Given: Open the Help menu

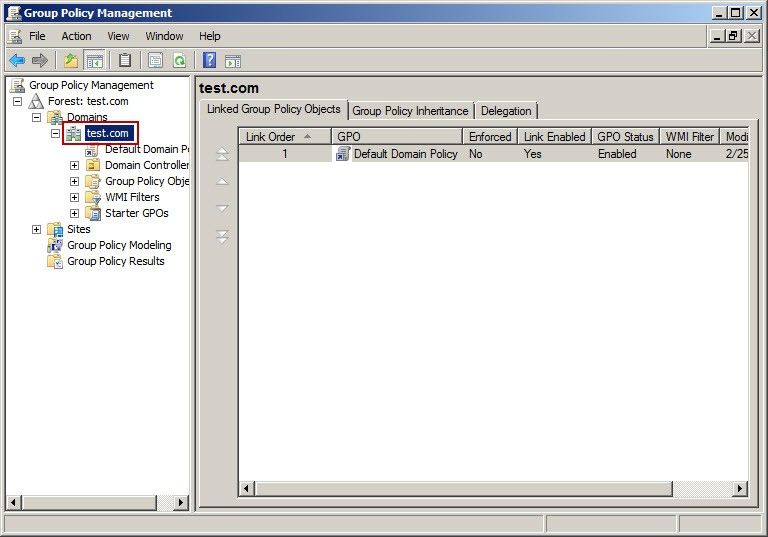Looking at the screenshot, I should click(x=210, y=36).
